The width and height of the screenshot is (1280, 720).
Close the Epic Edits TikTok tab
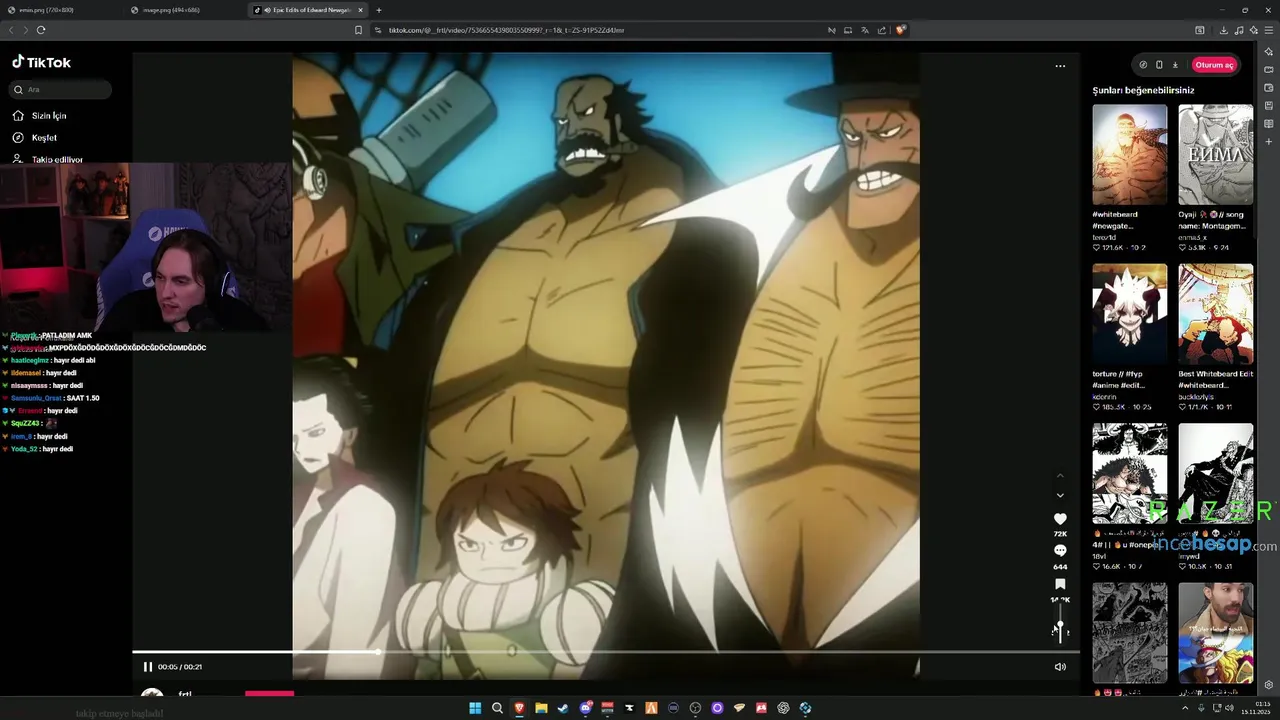tap(361, 10)
